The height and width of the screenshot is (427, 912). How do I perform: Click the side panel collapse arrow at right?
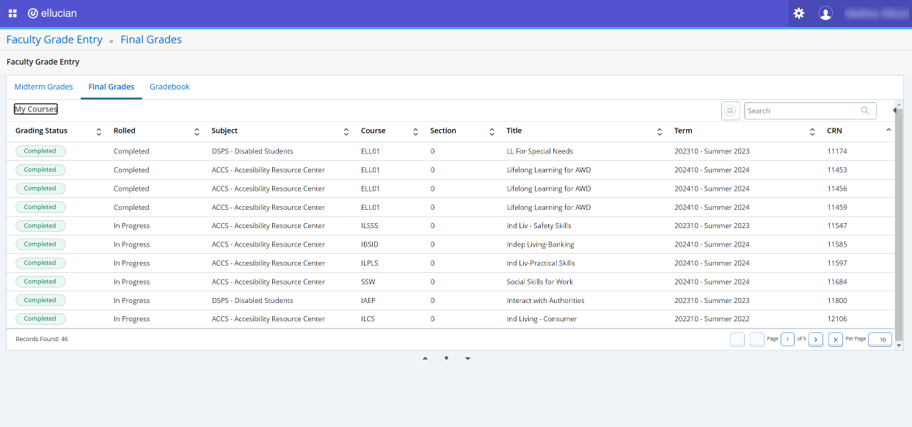pyautogui.click(x=895, y=110)
